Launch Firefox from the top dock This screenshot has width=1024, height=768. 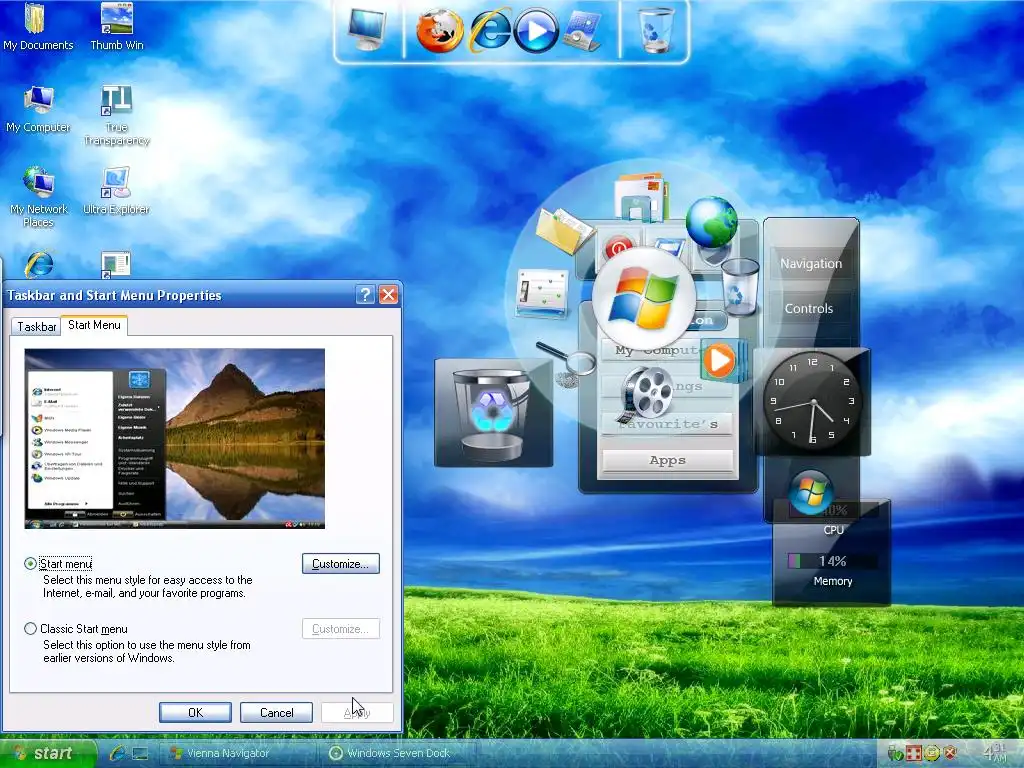click(440, 31)
